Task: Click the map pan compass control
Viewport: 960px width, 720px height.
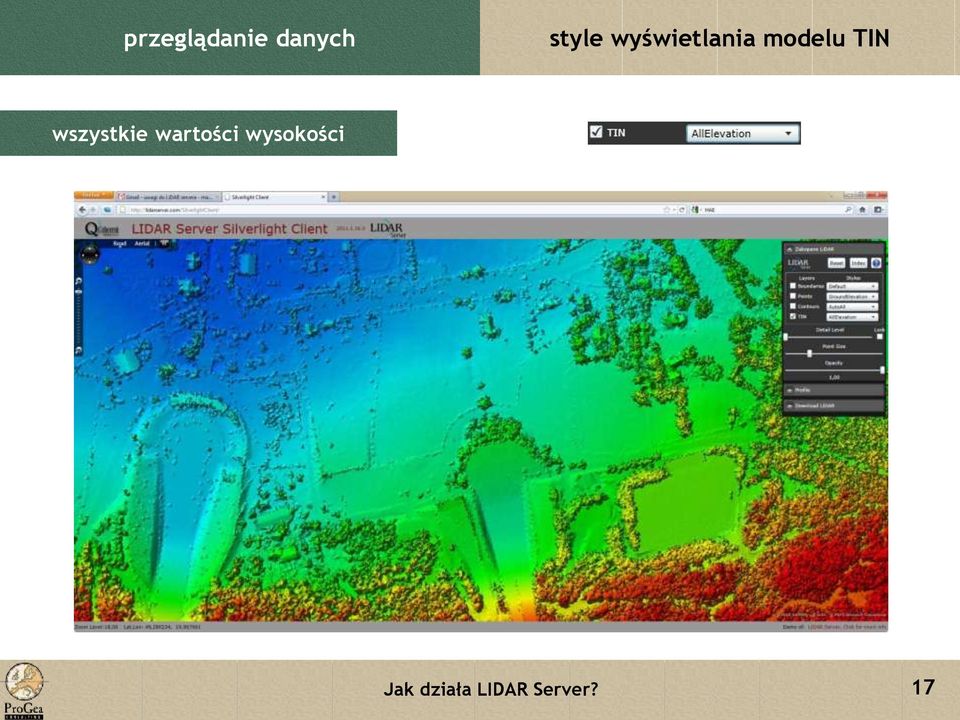Action: 90,254
